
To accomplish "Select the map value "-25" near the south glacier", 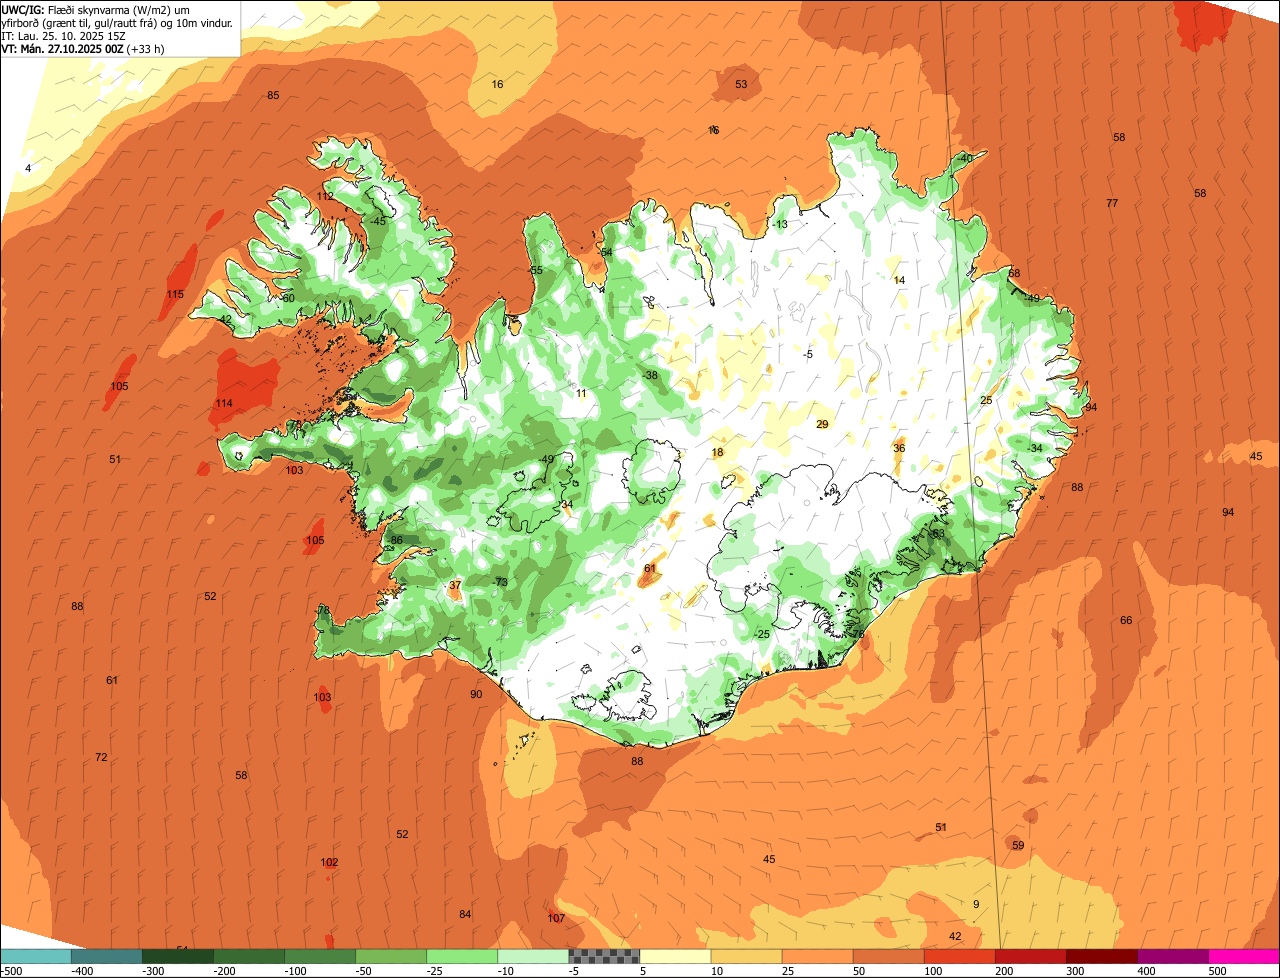I will 761,634.
